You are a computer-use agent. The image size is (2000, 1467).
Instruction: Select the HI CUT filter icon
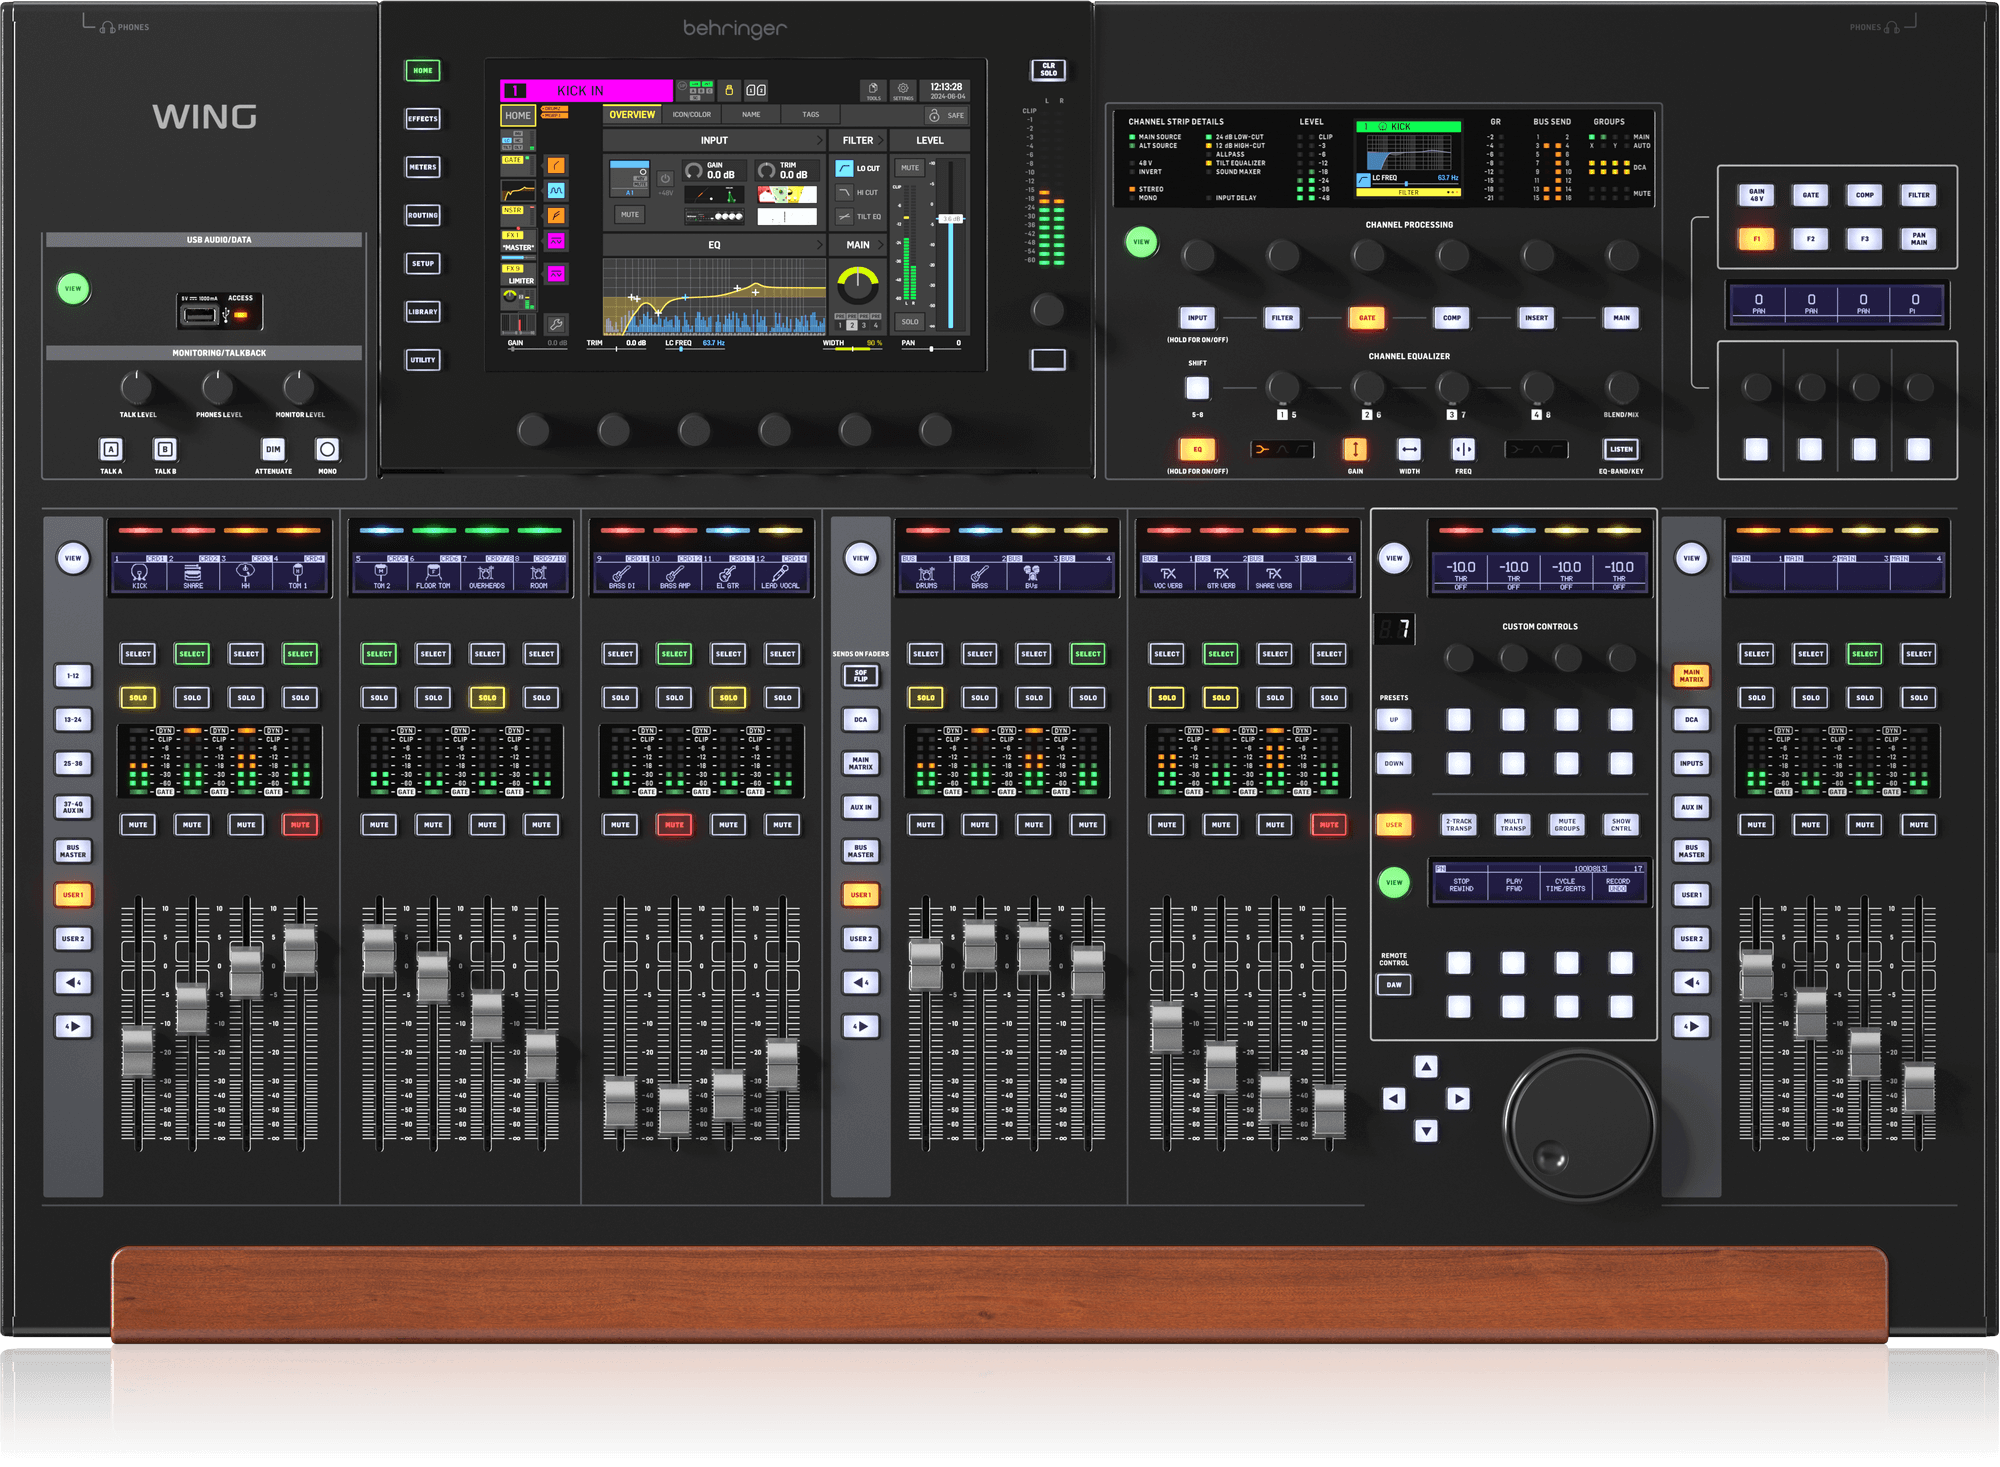pos(844,192)
